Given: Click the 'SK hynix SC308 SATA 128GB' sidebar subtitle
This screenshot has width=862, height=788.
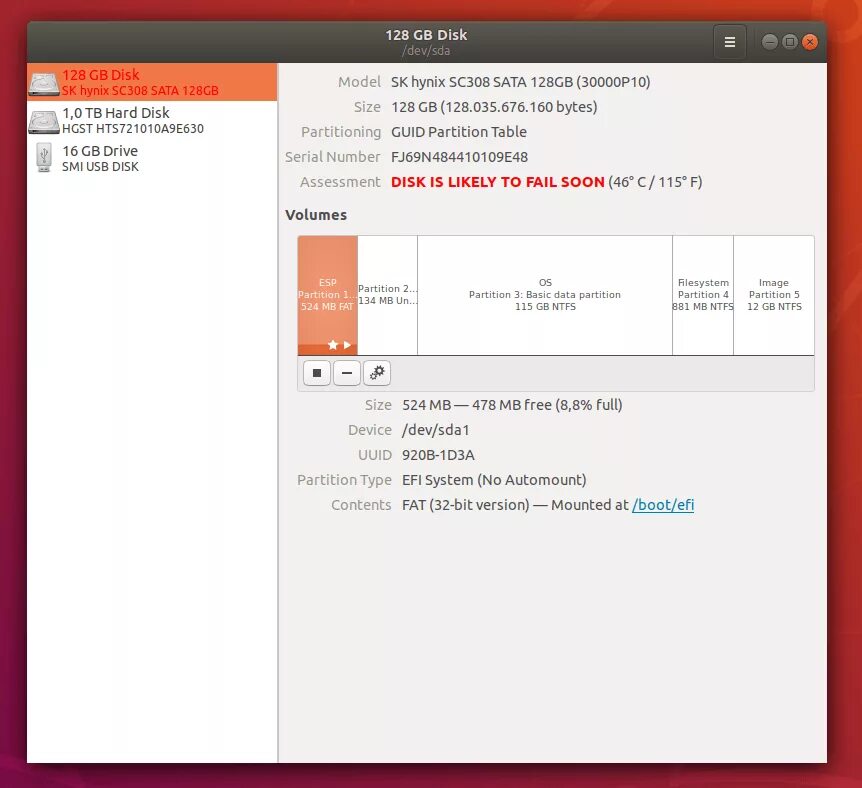Looking at the screenshot, I should (140, 91).
